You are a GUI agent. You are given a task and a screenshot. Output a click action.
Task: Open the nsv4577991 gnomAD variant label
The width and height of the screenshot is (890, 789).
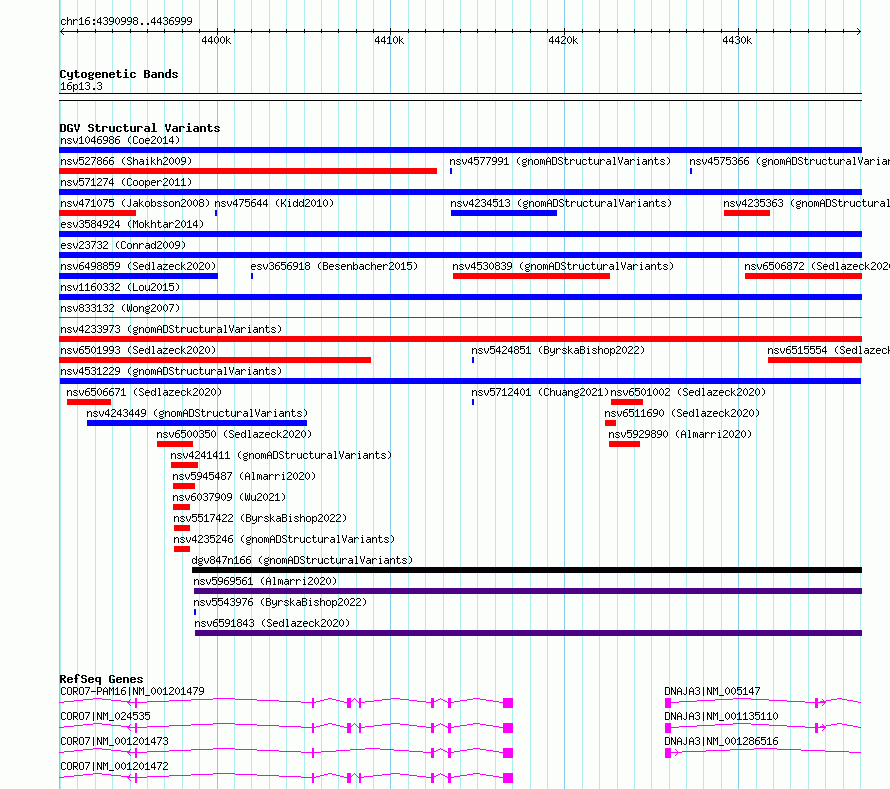click(560, 161)
